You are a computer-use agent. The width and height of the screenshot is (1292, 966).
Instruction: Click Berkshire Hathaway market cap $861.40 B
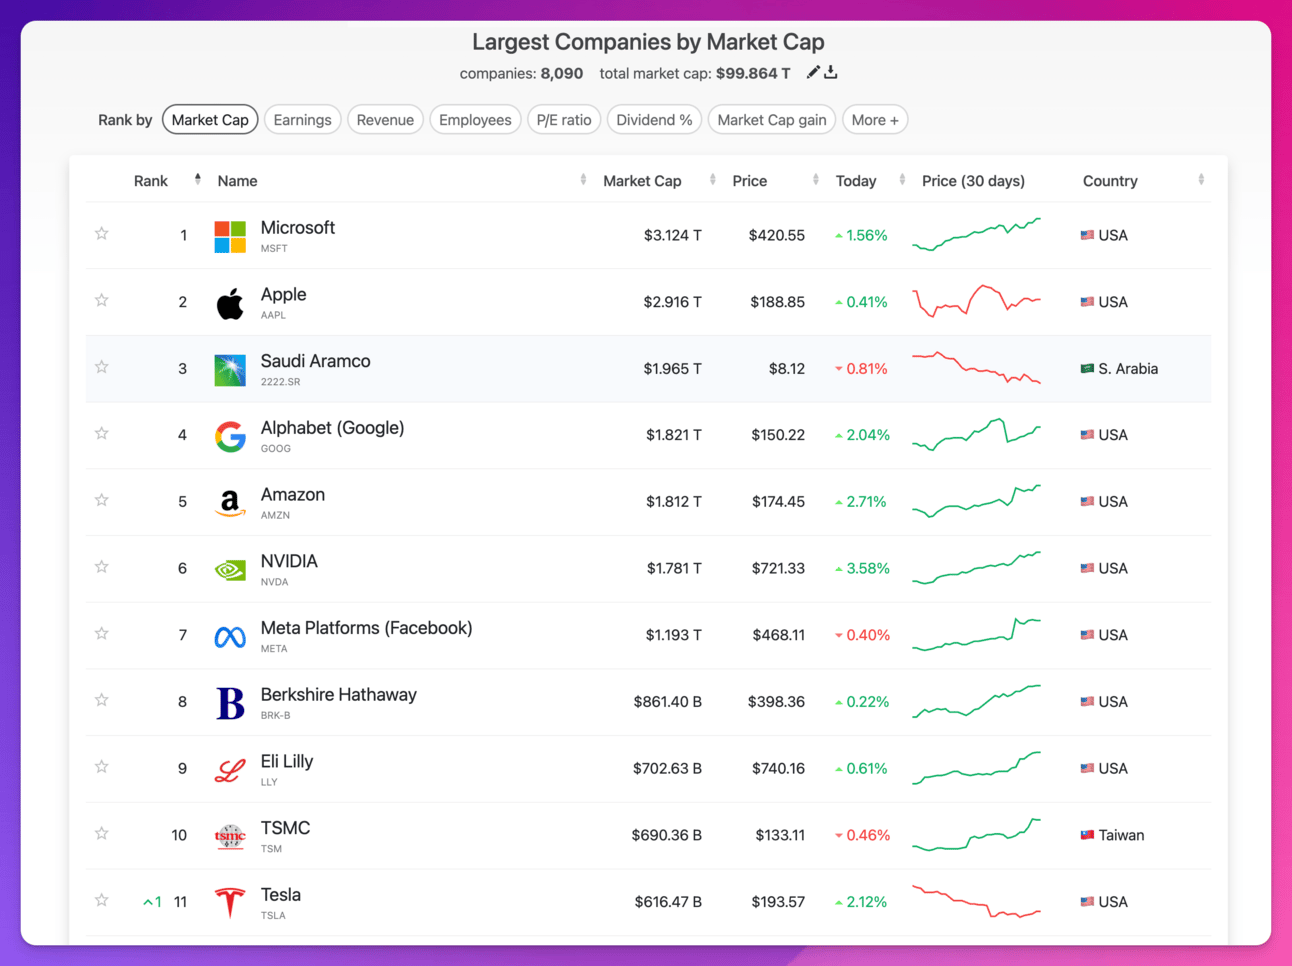point(667,702)
